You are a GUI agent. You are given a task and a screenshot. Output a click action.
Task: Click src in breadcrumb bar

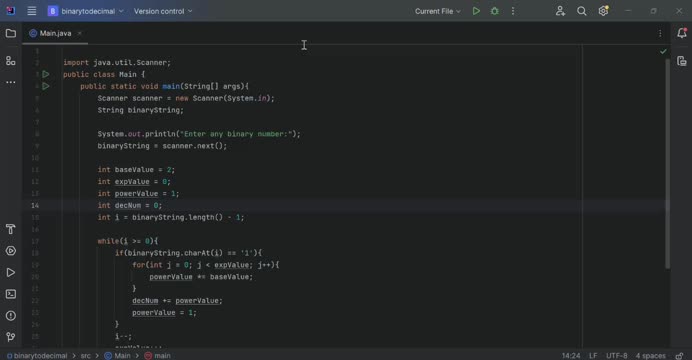86,356
